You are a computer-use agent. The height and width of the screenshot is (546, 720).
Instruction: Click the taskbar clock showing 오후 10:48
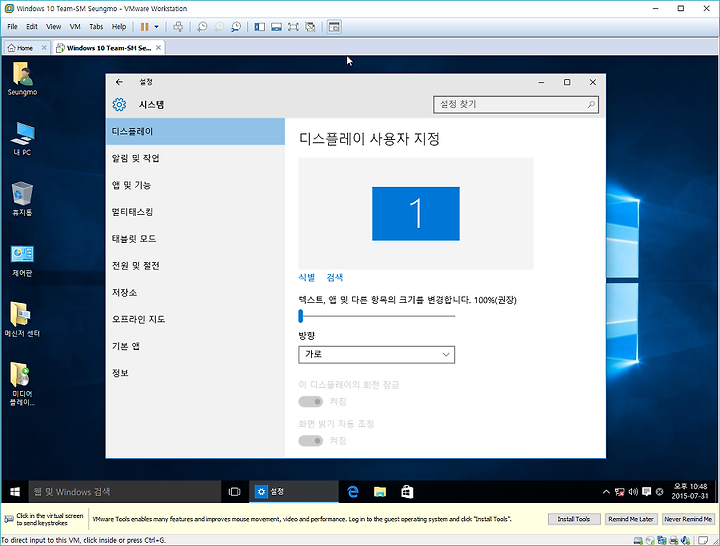(690, 491)
